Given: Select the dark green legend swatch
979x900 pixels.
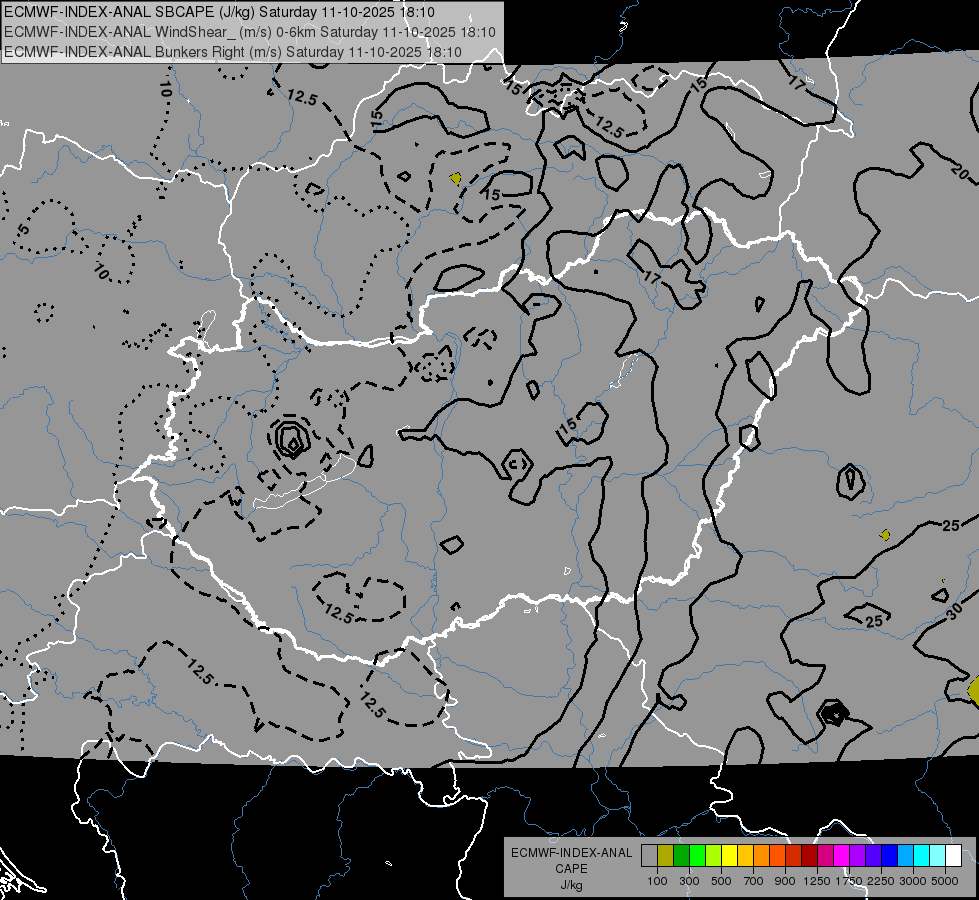Looking at the screenshot, I should point(681,855).
